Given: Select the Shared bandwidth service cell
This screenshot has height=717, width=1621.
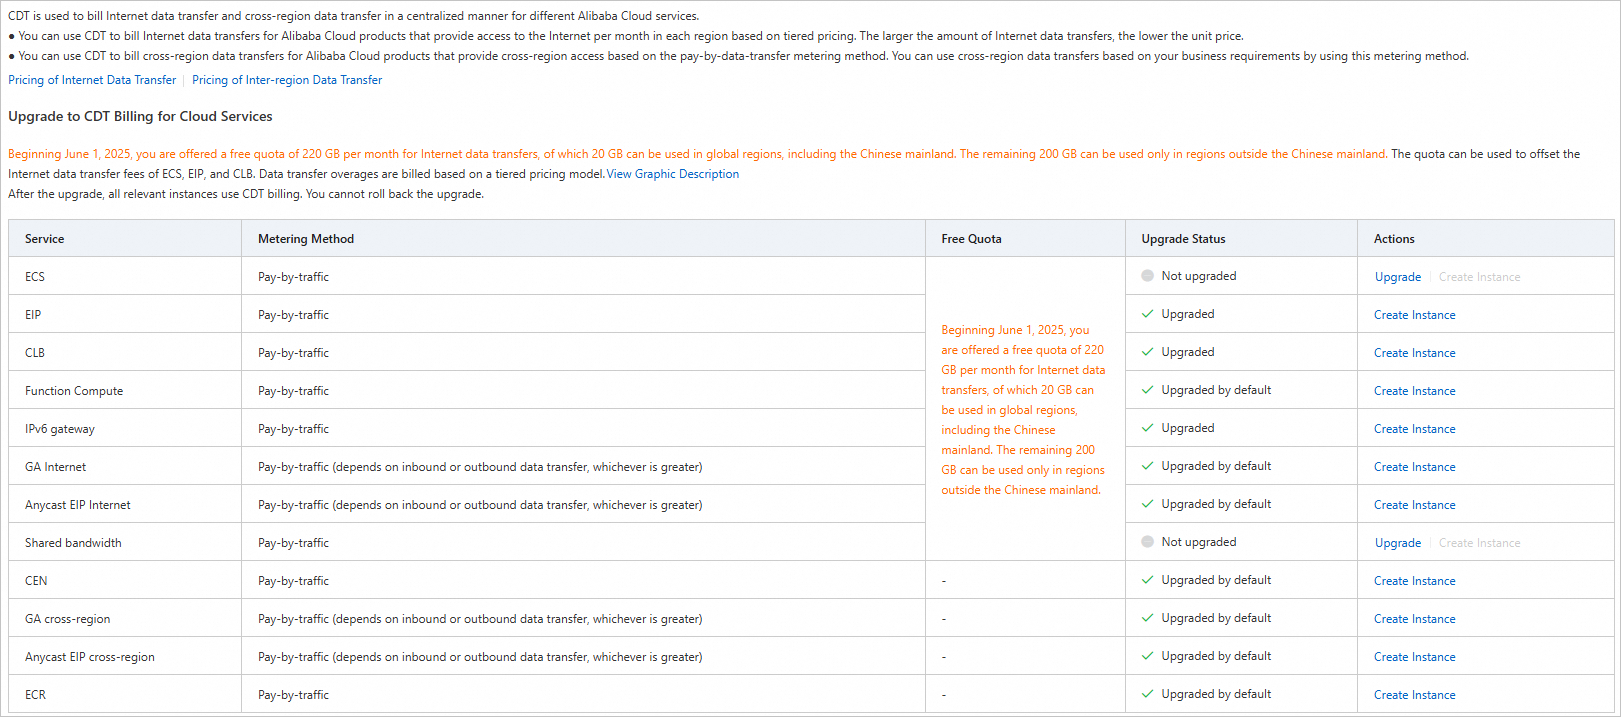Looking at the screenshot, I should tap(125, 543).
